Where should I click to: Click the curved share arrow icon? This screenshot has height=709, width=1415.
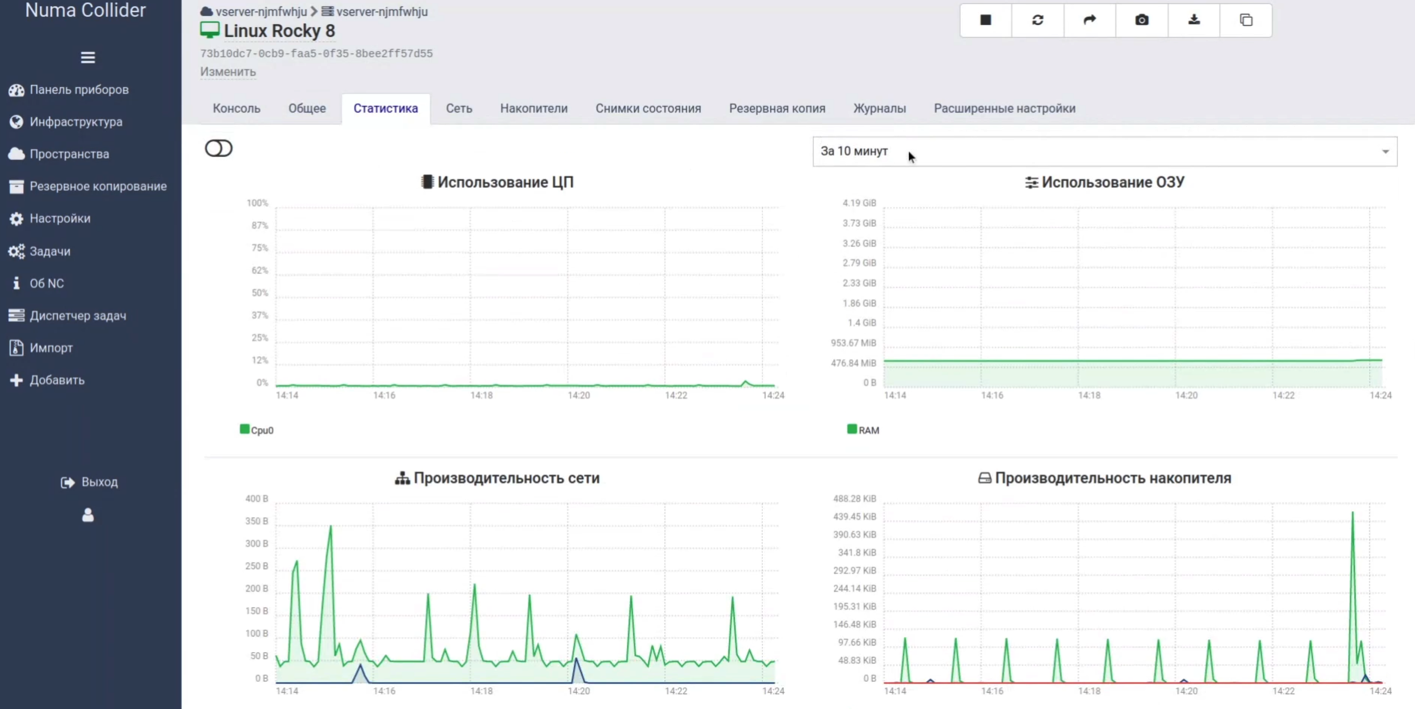(x=1090, y=20)
